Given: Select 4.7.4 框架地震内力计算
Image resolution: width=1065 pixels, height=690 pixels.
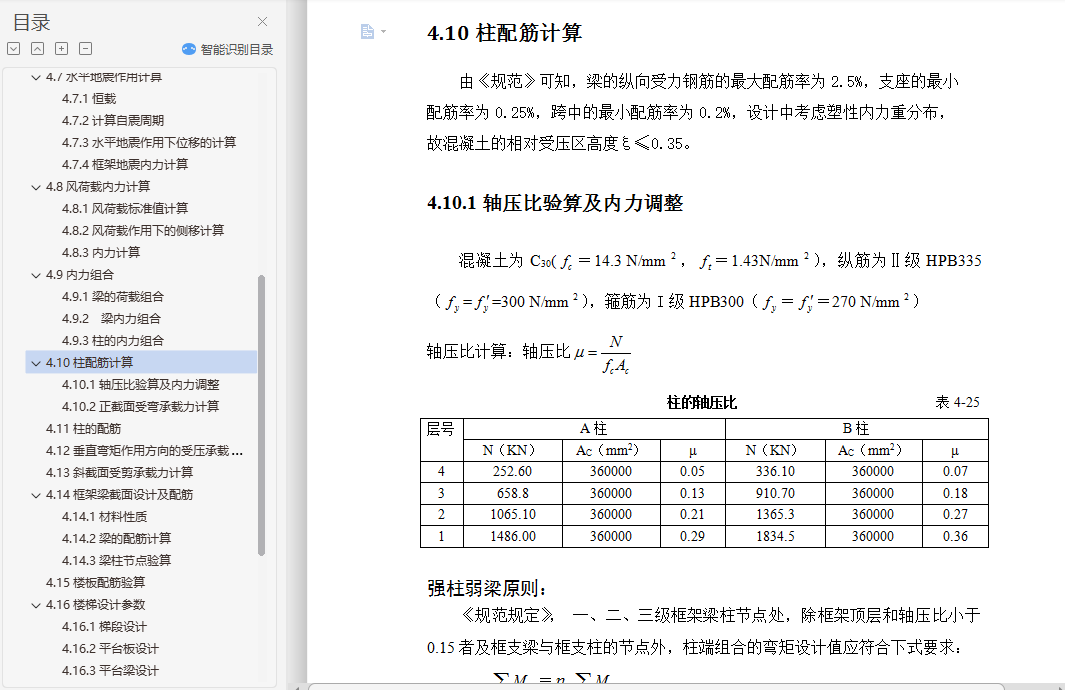Looking at the screenshot, I should (x=125, y=165).
